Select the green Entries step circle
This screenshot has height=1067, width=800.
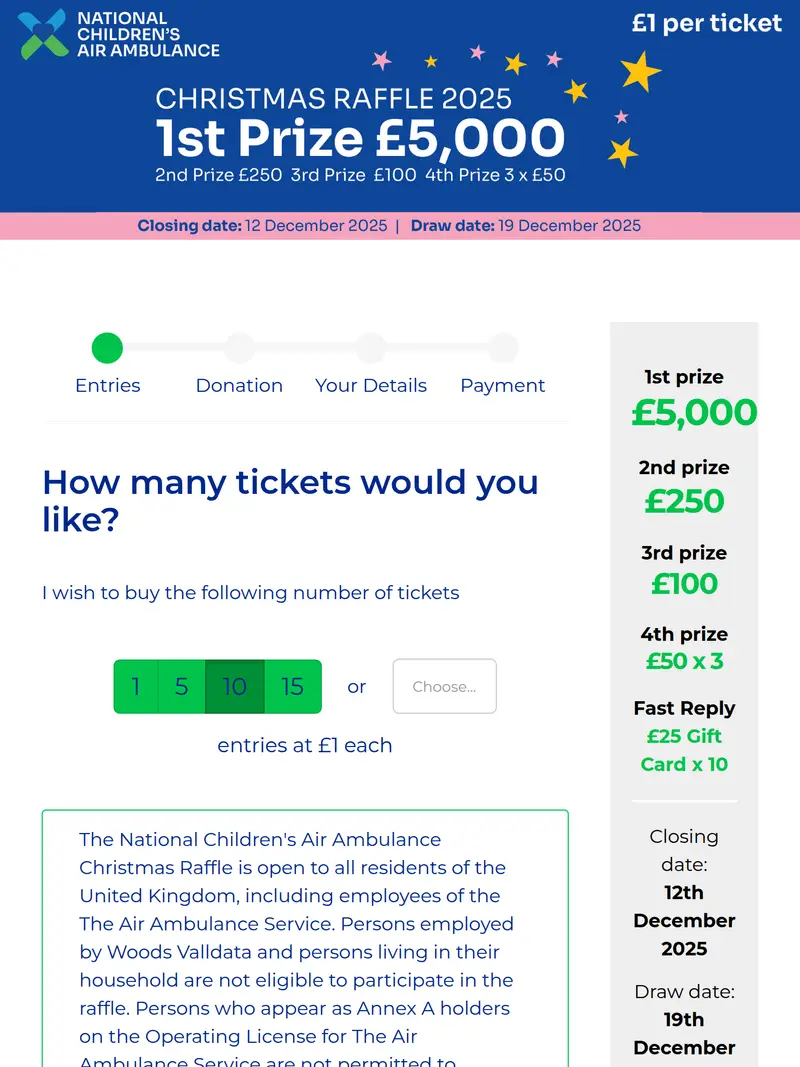coord(107,348)
